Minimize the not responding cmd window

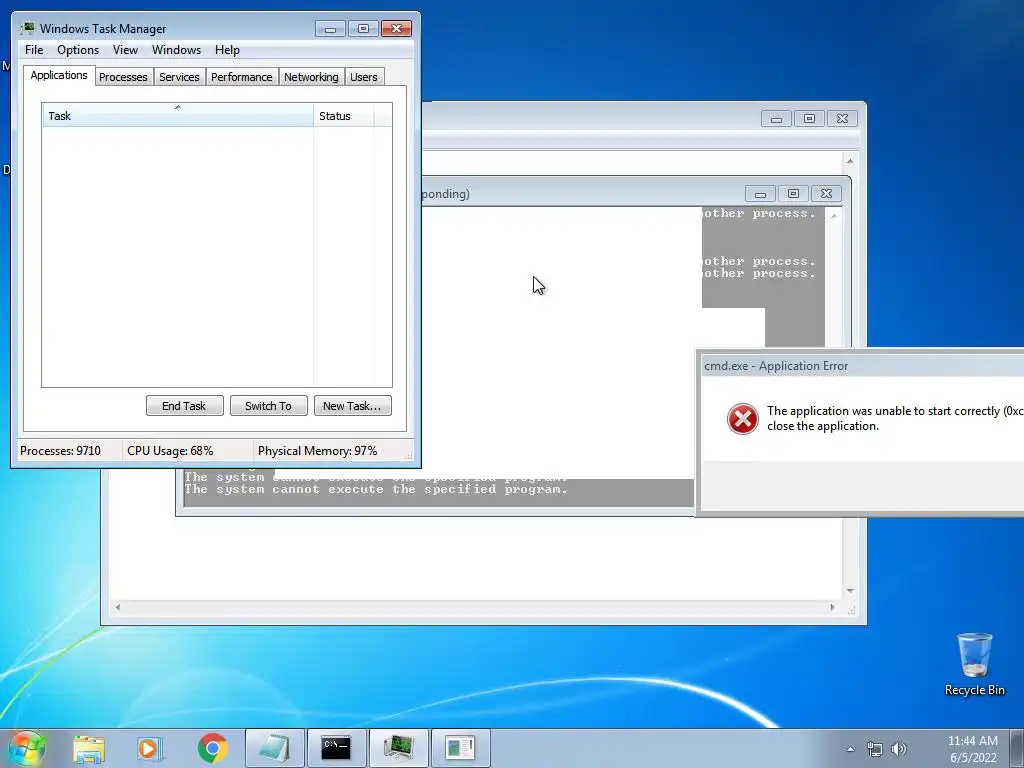pos(760,194)
